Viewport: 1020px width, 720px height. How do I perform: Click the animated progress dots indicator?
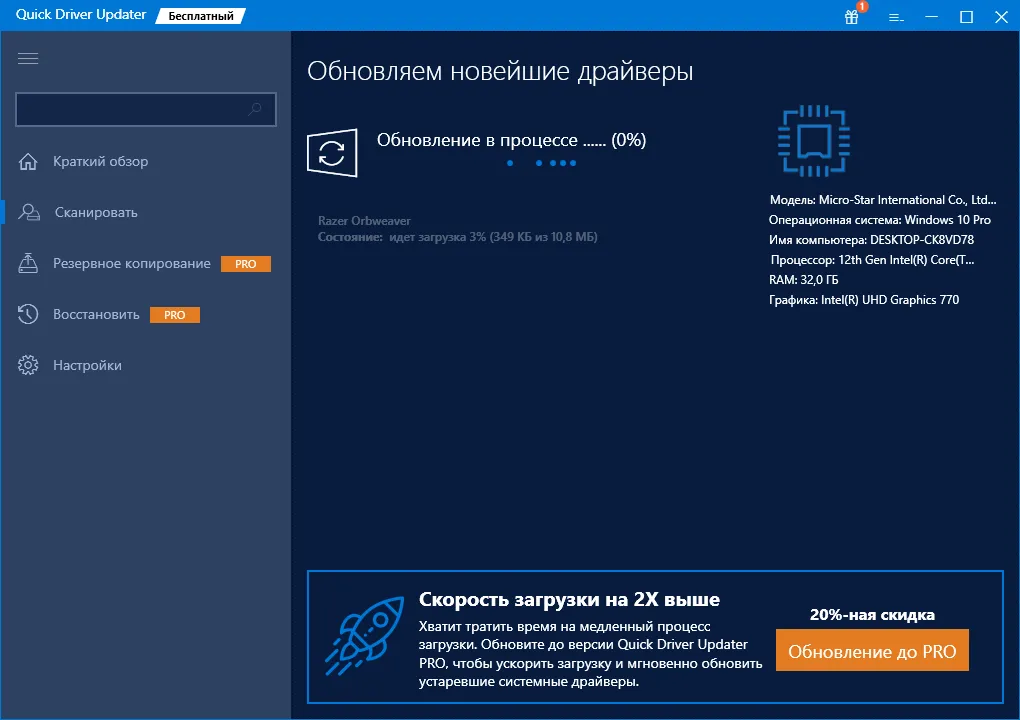(541, 163)
